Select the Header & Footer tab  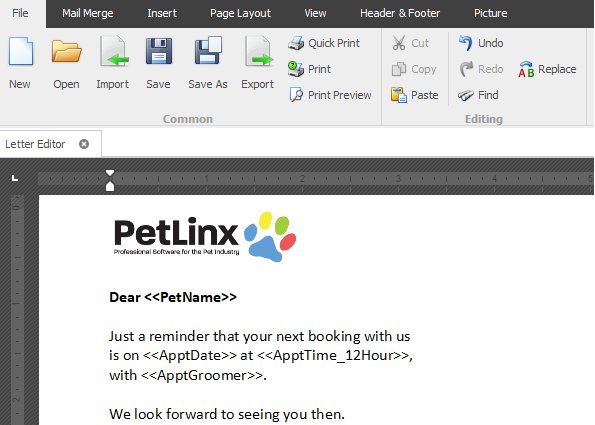[400, 13]
